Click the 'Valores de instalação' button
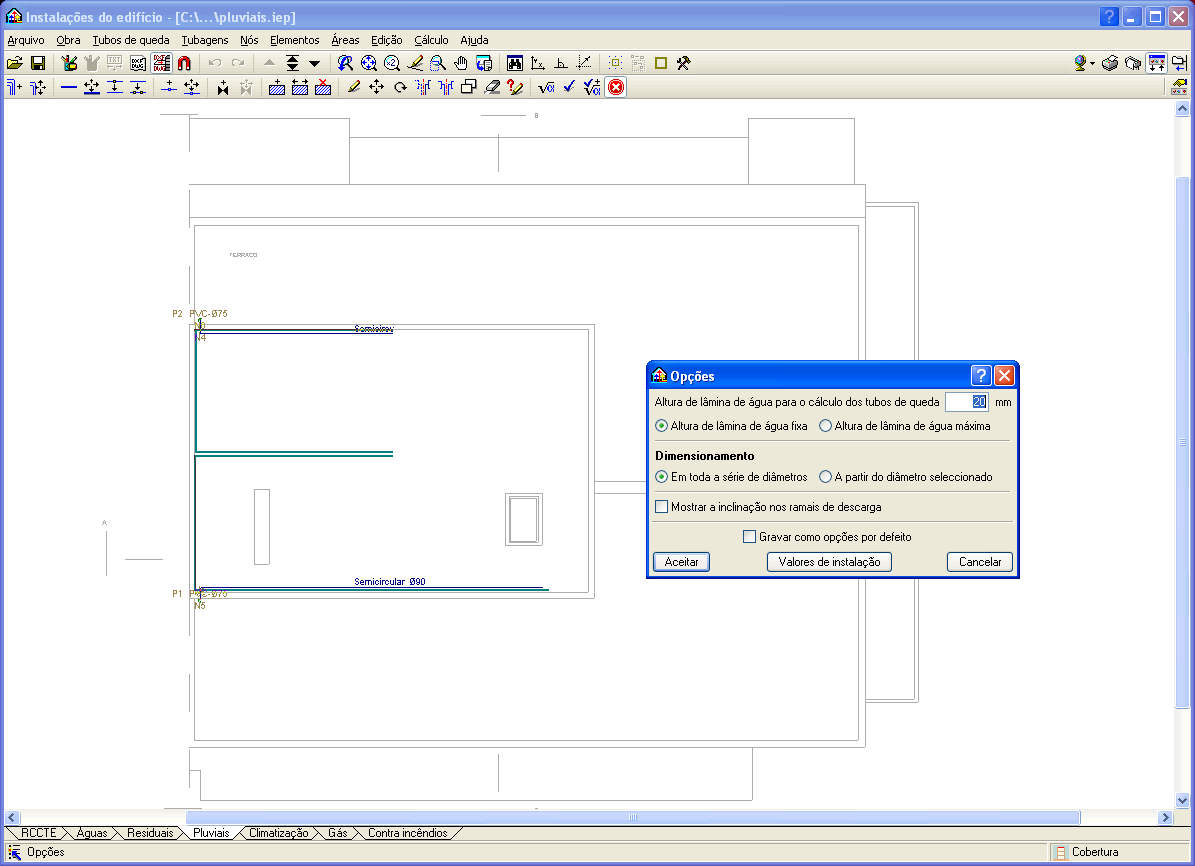The image size is (1195, 866). (x=829, y=562)
